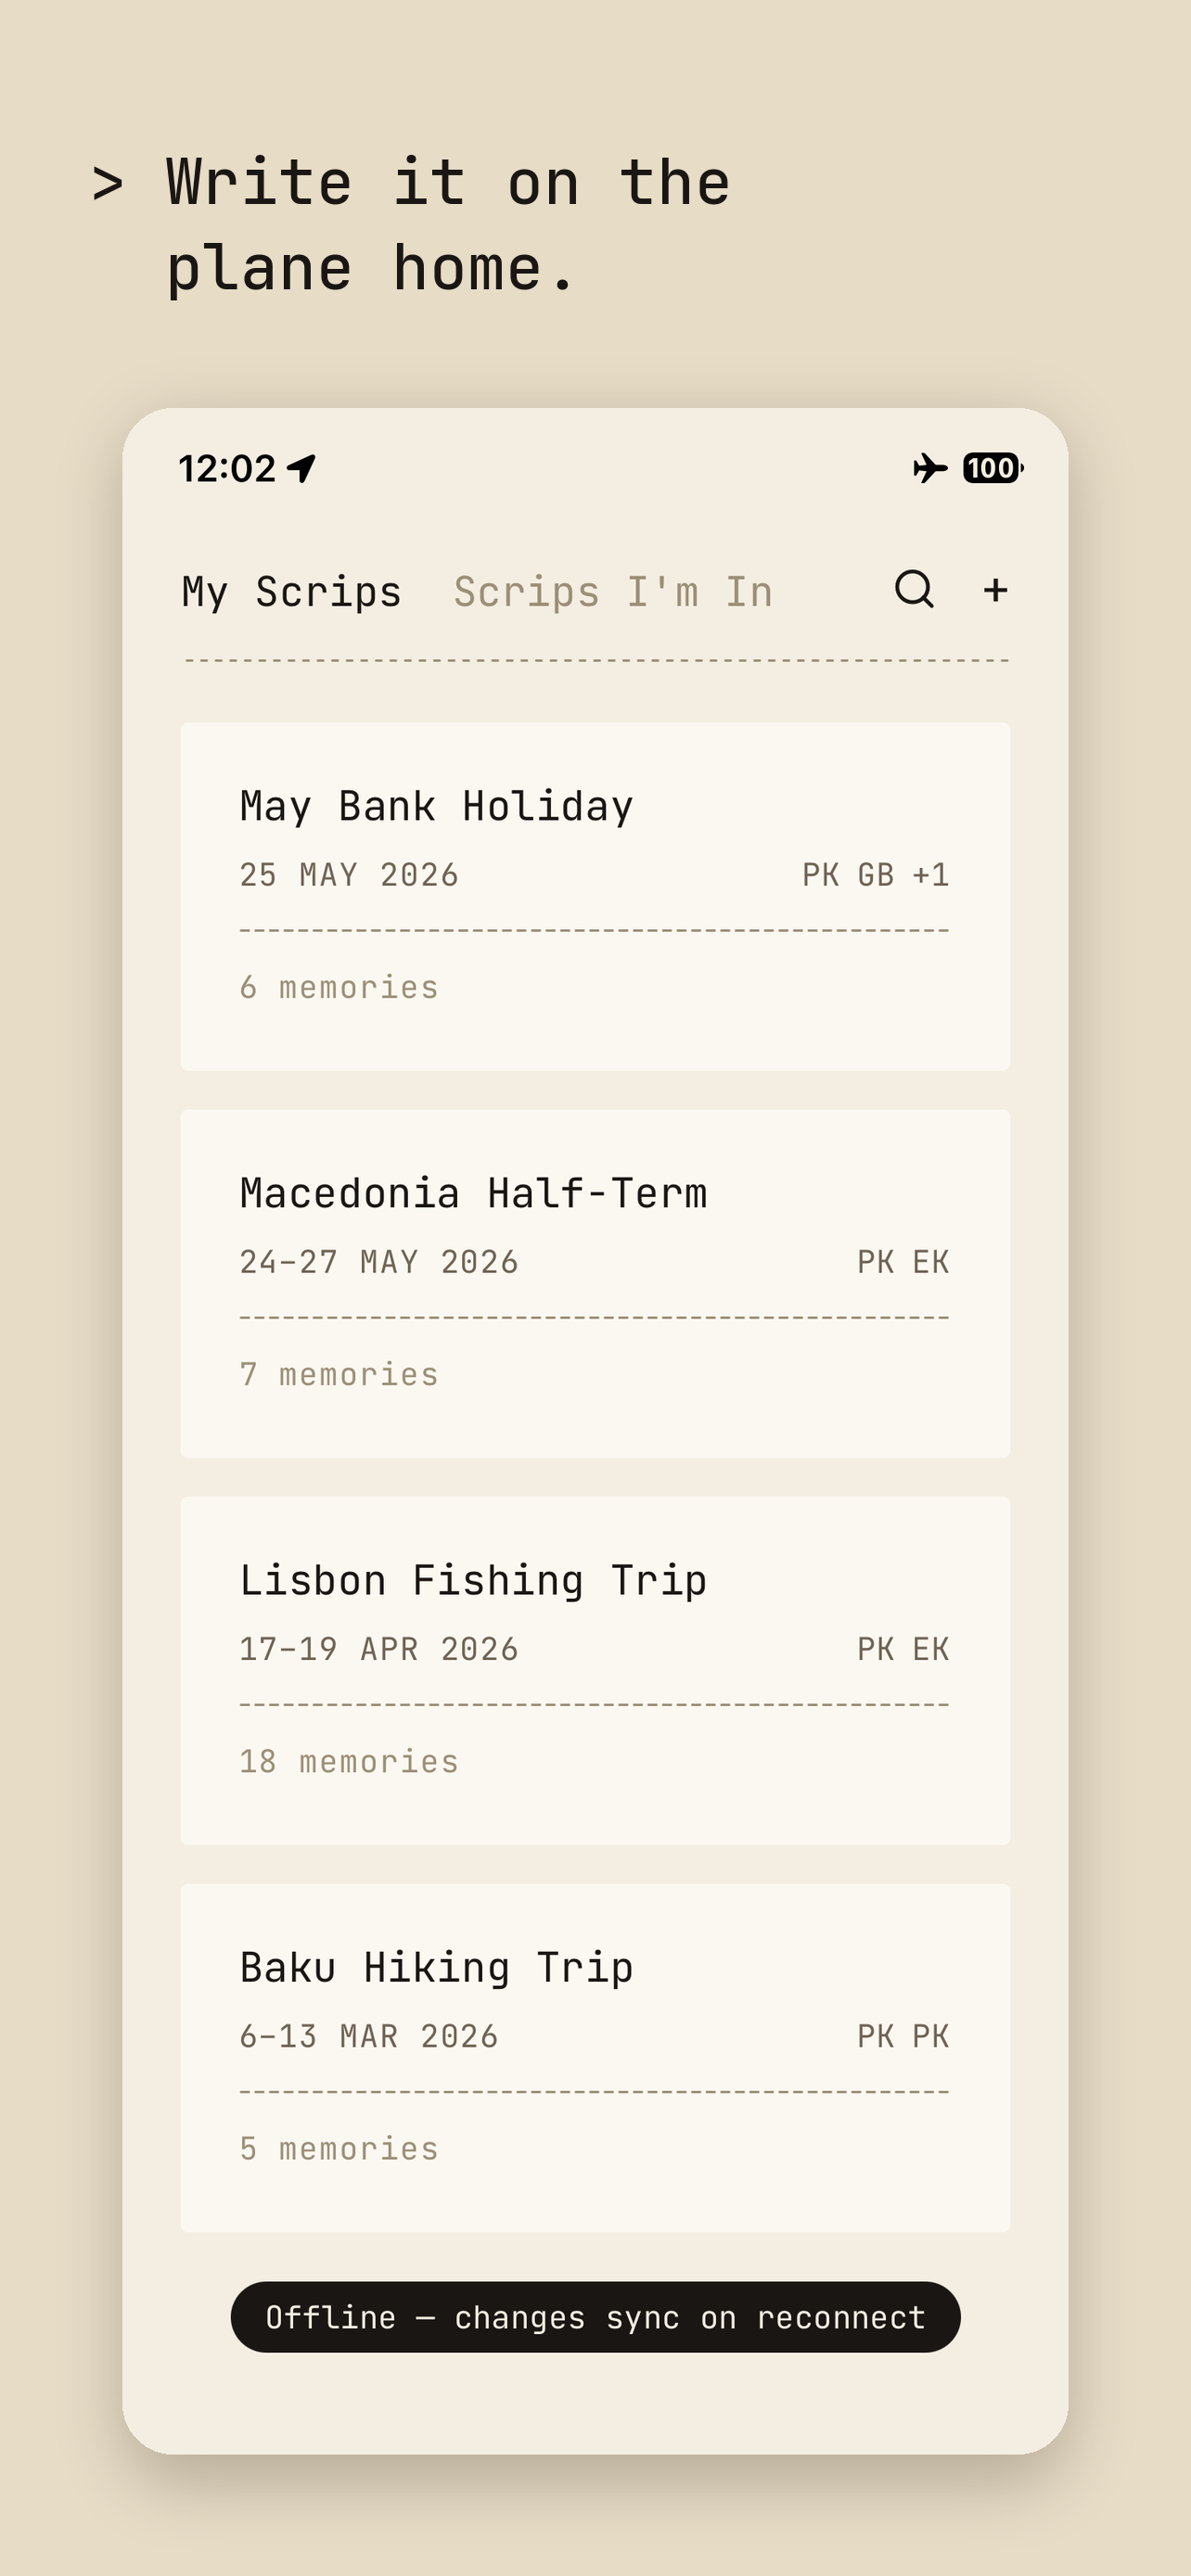This screenshot has width=1191, height=2576.
Task: Open the May Bank Holiday scrip
Action: [595, 896]
